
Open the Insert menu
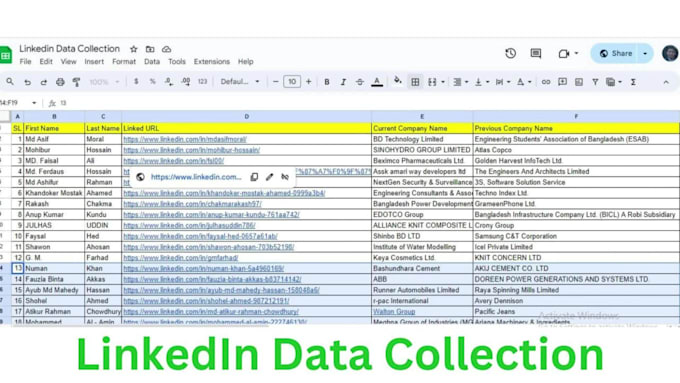94,62
